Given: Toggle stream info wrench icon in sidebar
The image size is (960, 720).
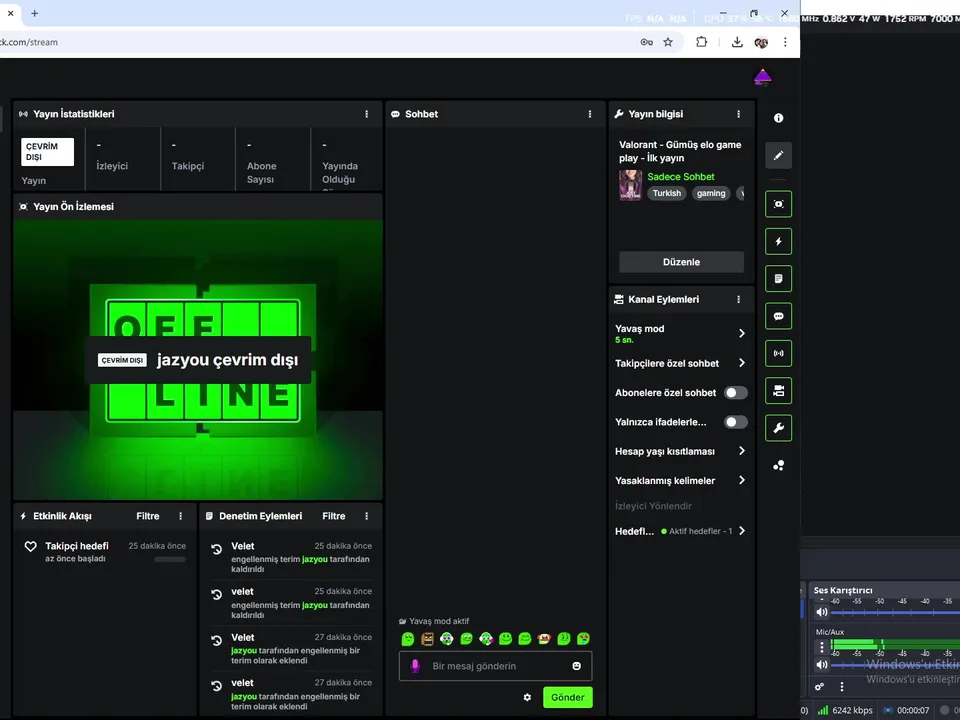Looking at the screenshot, I should pos(778,428).
